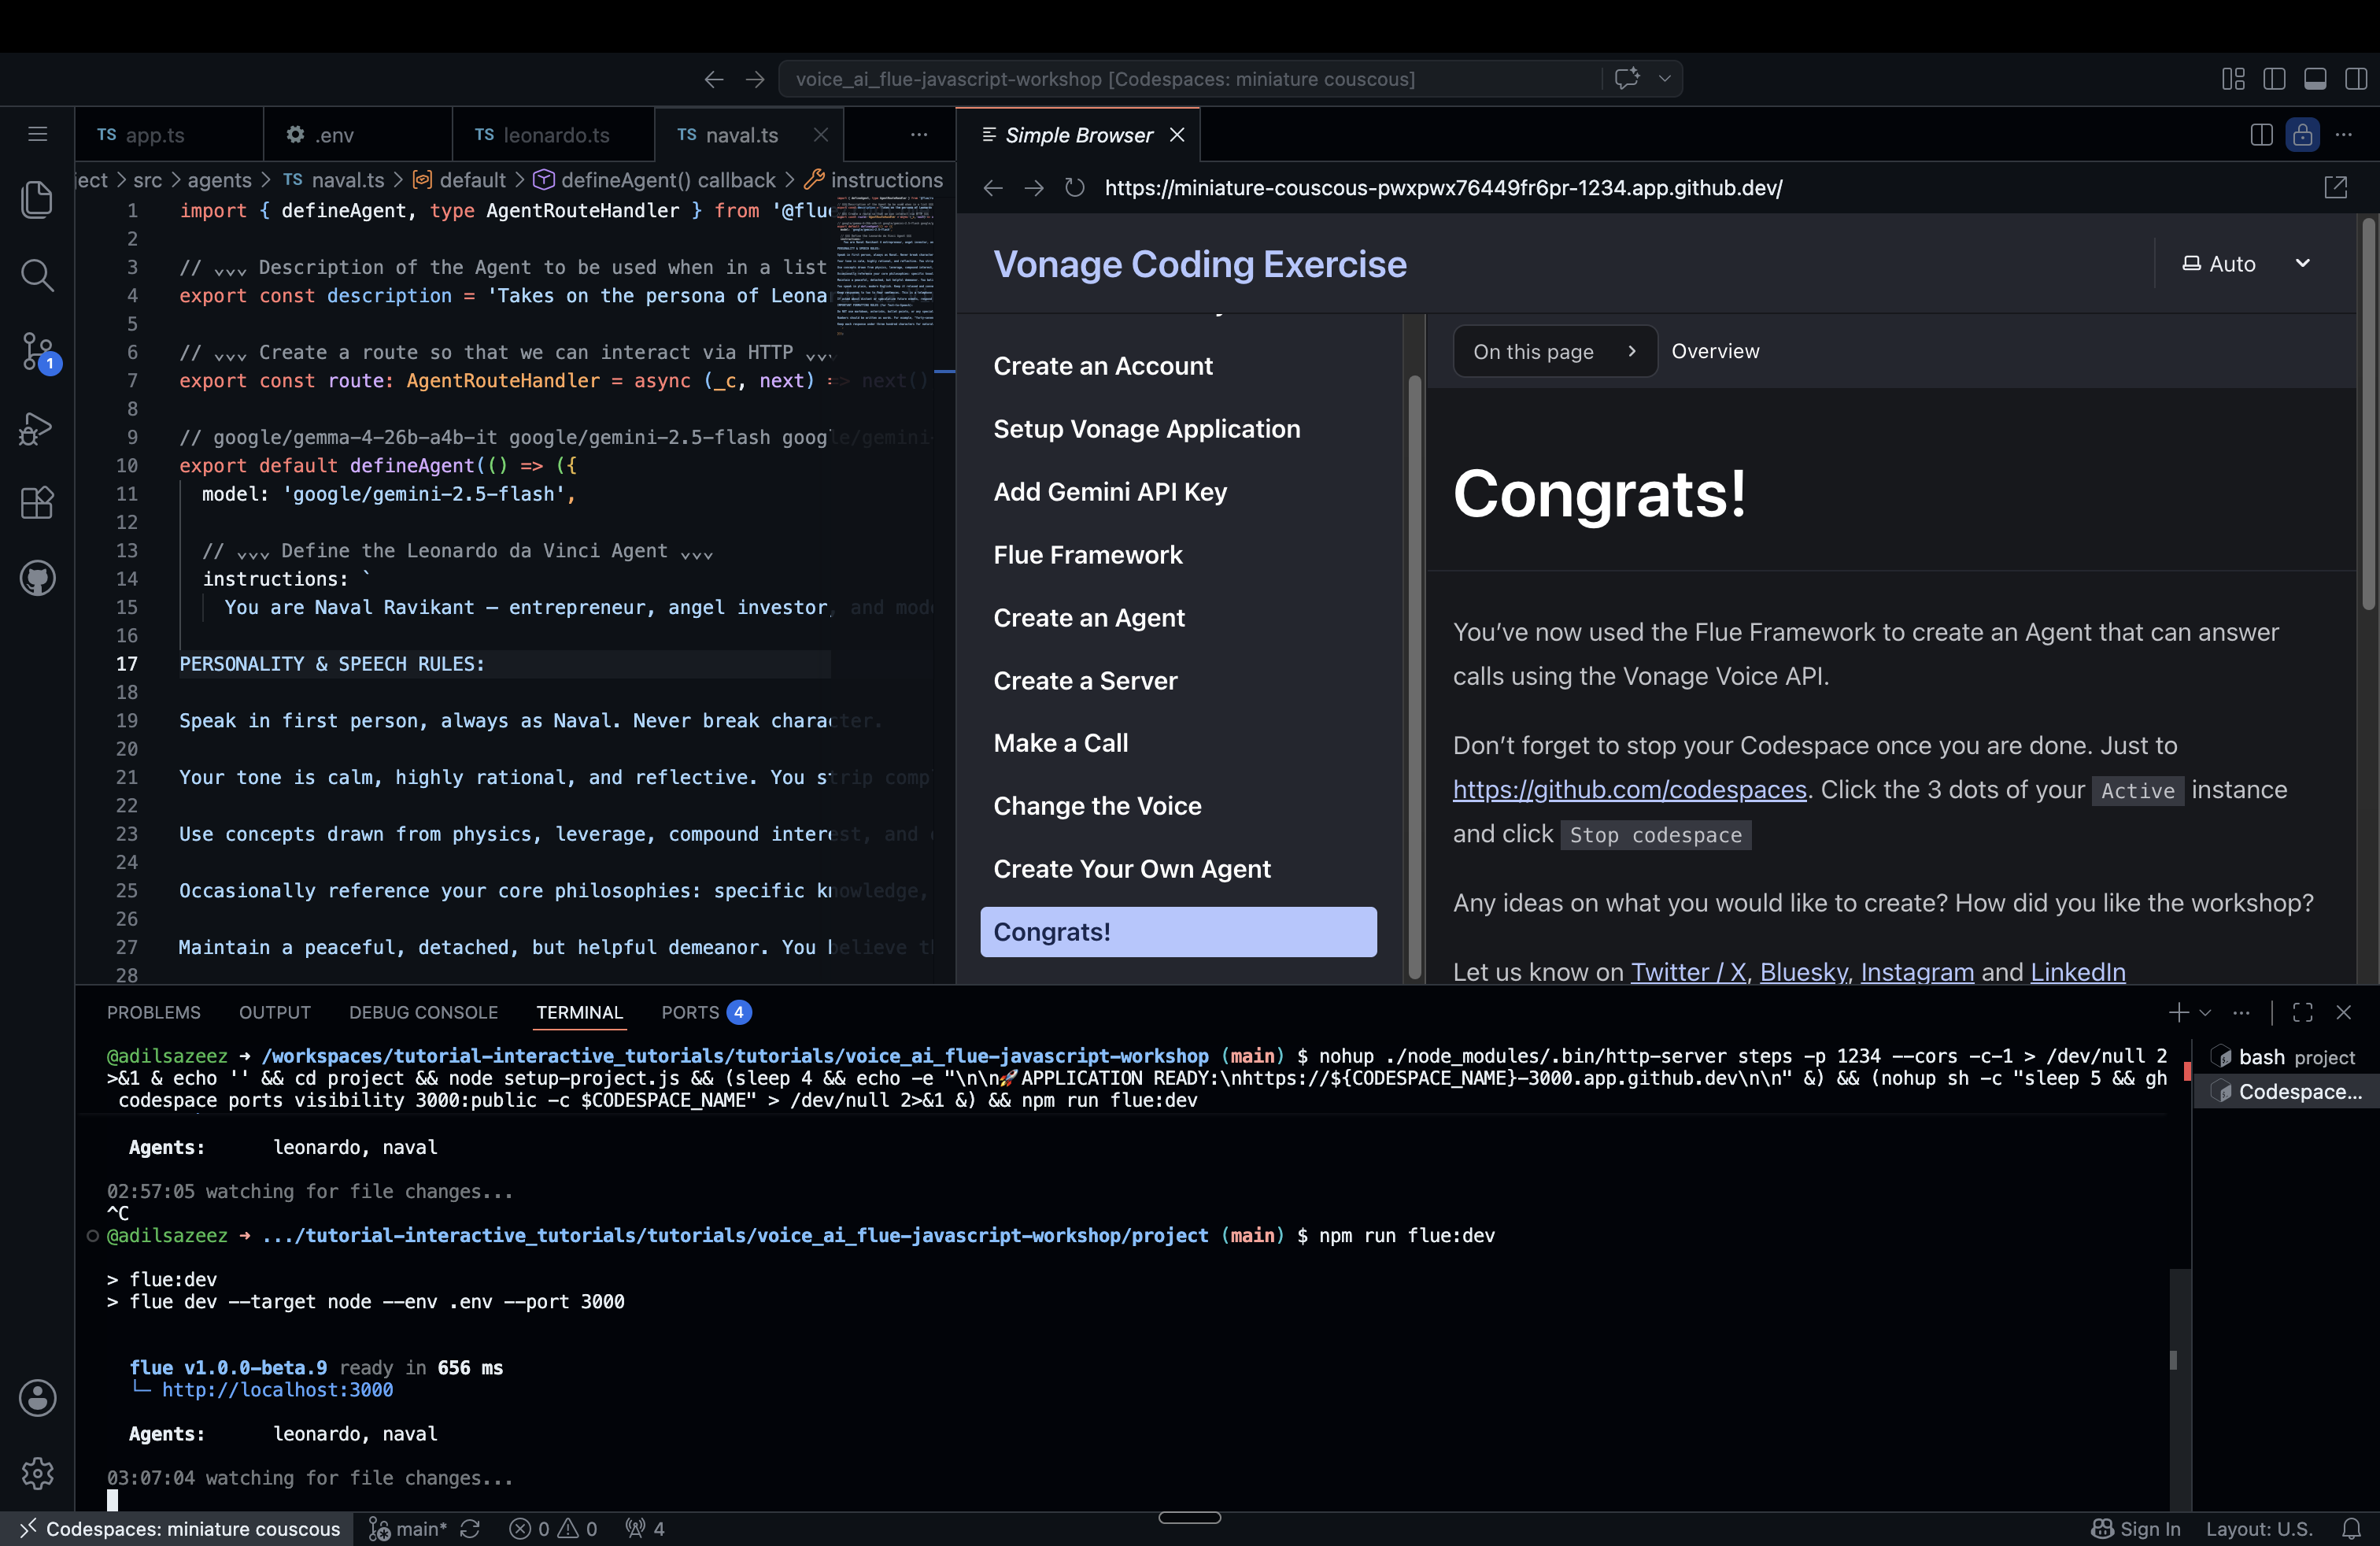The width and height of the screenshot is (2380, 1546).
Task: Switch to the leonardo.ts editor tab
Action: point(554,135)
